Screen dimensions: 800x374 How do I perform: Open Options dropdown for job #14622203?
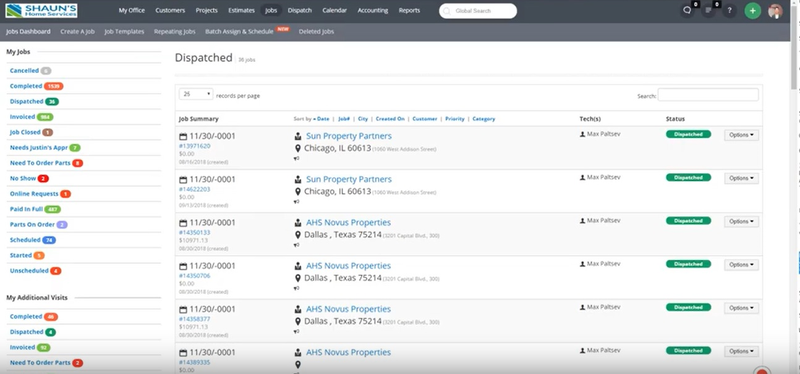click(741, 179)
